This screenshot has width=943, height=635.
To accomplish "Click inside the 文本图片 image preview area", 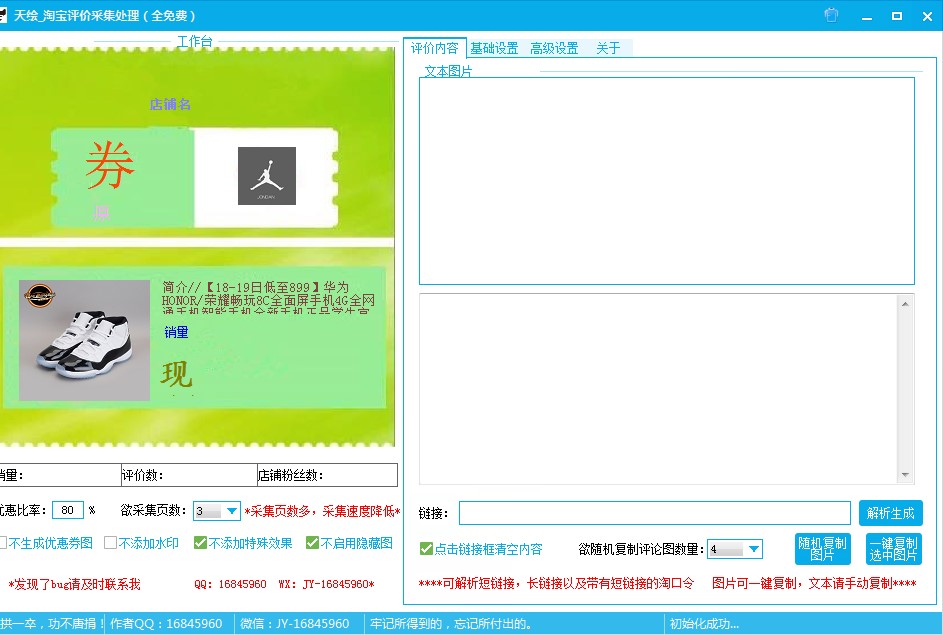I will pyautogui.click(x=666, y=181).
